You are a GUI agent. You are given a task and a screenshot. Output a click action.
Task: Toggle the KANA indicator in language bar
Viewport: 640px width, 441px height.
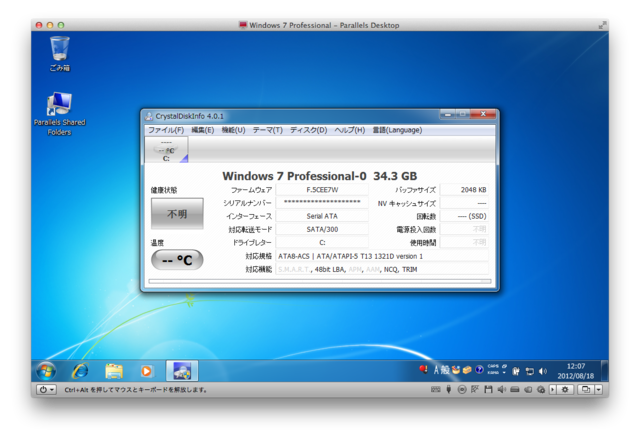click(x=493, y=372)
